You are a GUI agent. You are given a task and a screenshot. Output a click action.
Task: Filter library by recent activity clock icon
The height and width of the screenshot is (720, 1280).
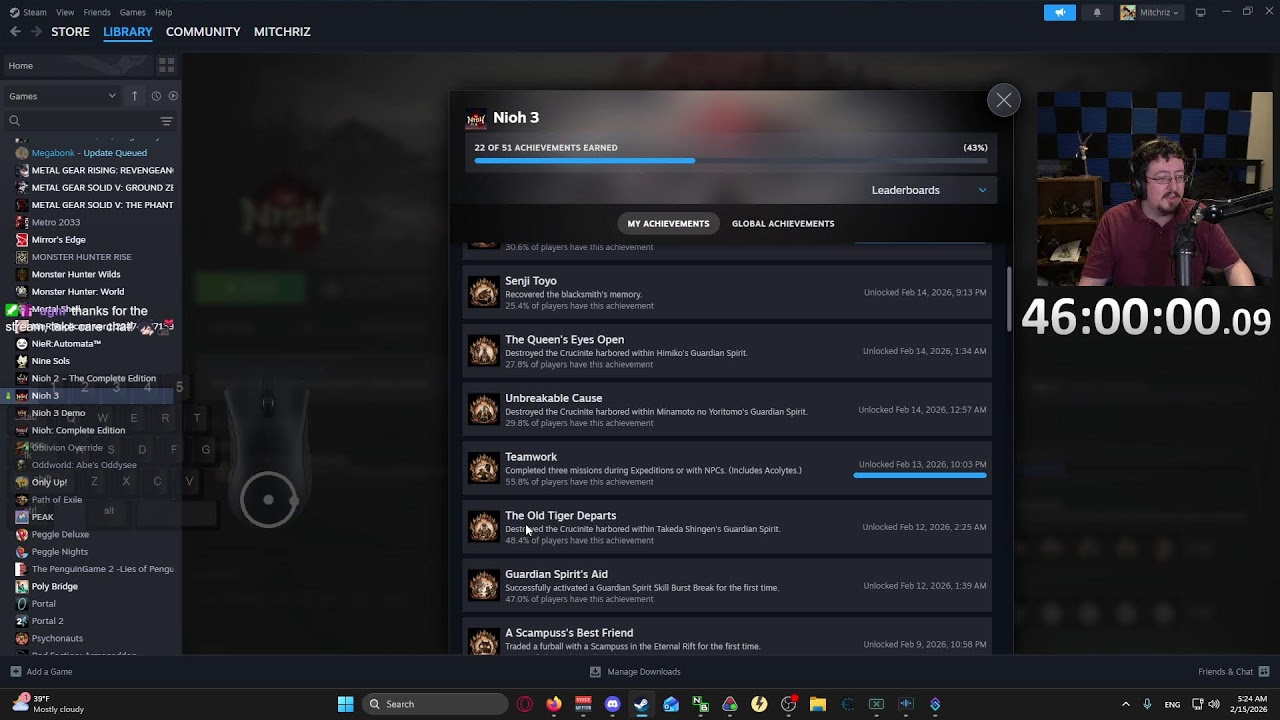pyautogui.click(x=156, y=96)
